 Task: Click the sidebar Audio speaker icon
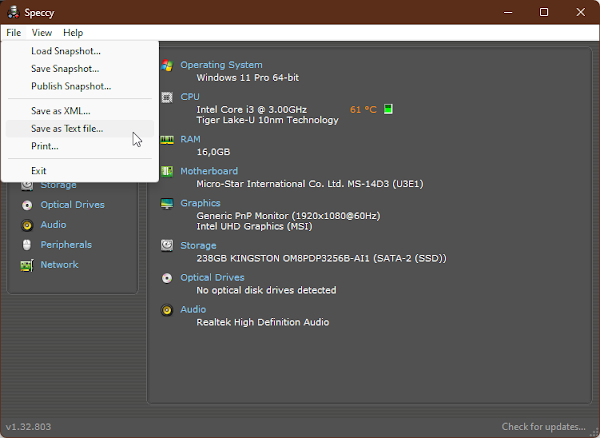point(27,225)
